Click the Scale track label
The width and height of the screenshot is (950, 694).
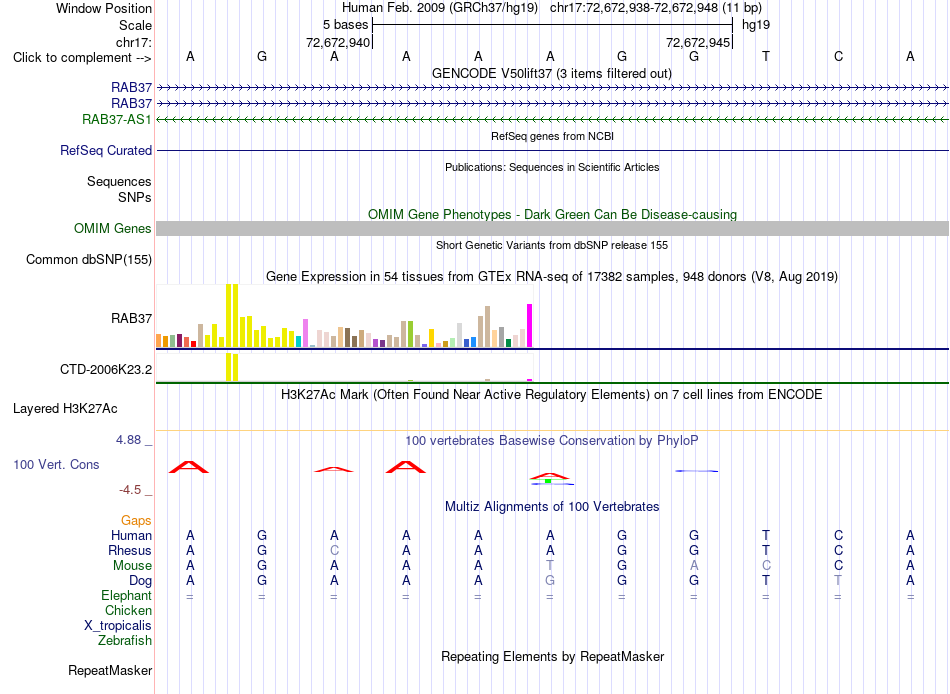pyautogui.click(x=135, y=25)
